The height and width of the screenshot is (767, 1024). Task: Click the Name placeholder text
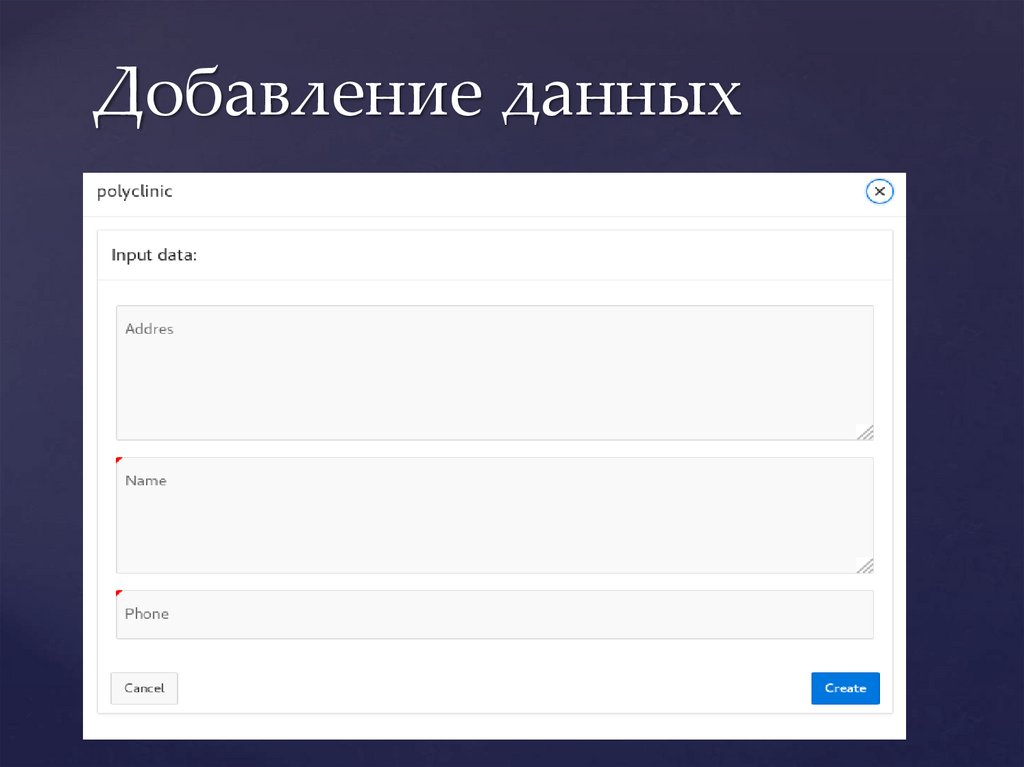click(145, 480)
